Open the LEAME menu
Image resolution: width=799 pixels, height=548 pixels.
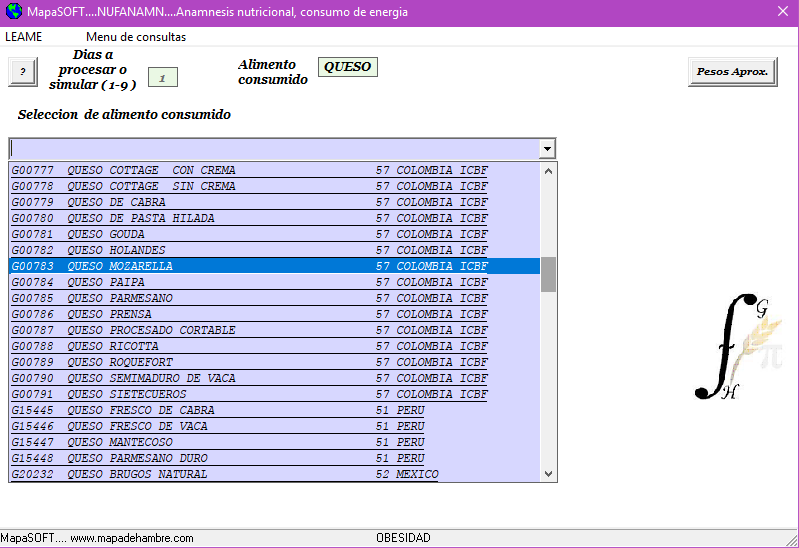click(24, 37)
